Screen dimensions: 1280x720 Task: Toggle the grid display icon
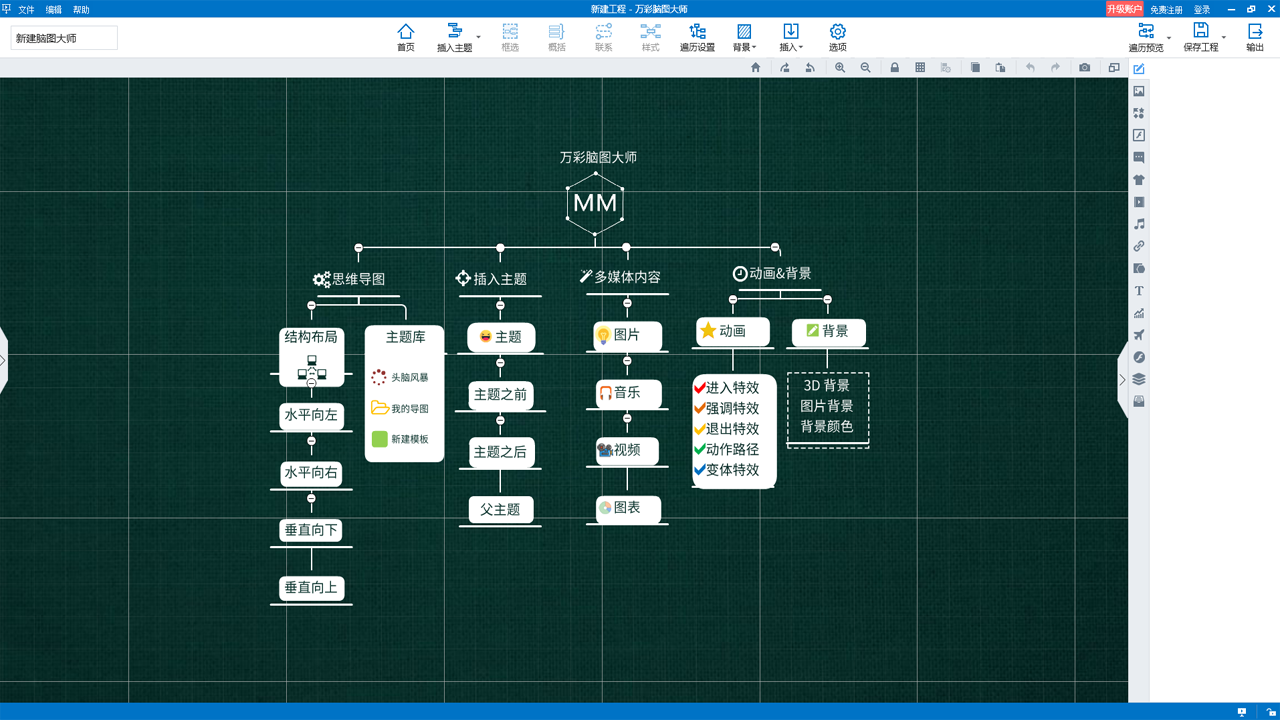tap(920, 68)
